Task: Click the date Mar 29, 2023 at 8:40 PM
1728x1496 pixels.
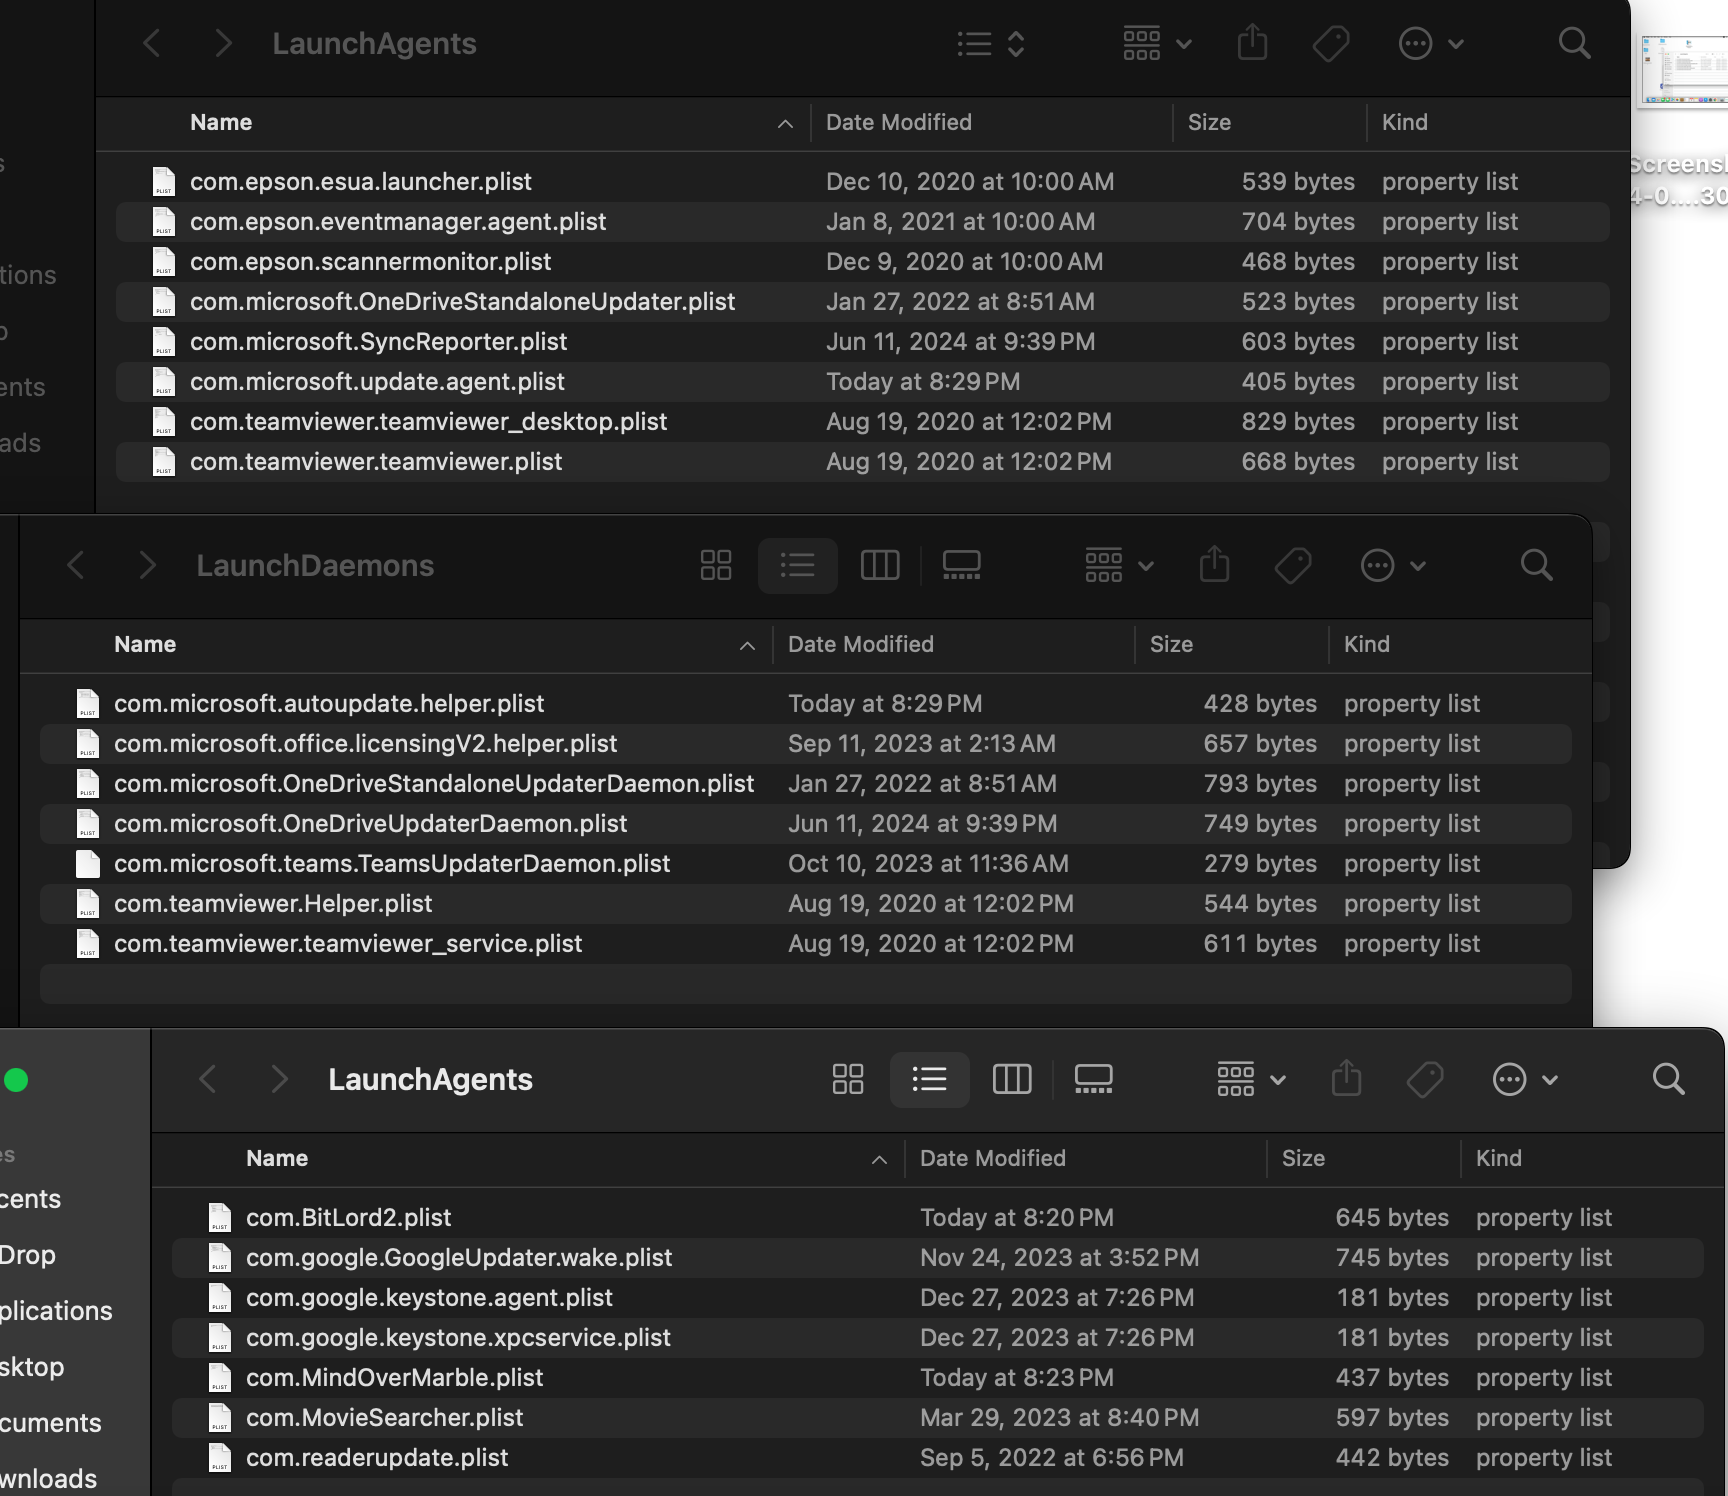Action: pos(1059,1417)
